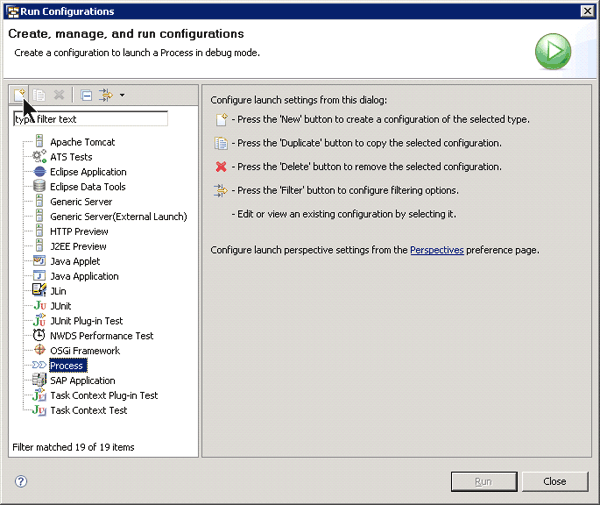
Task: Click the New launch configuration icon
Action: [20, 95]
